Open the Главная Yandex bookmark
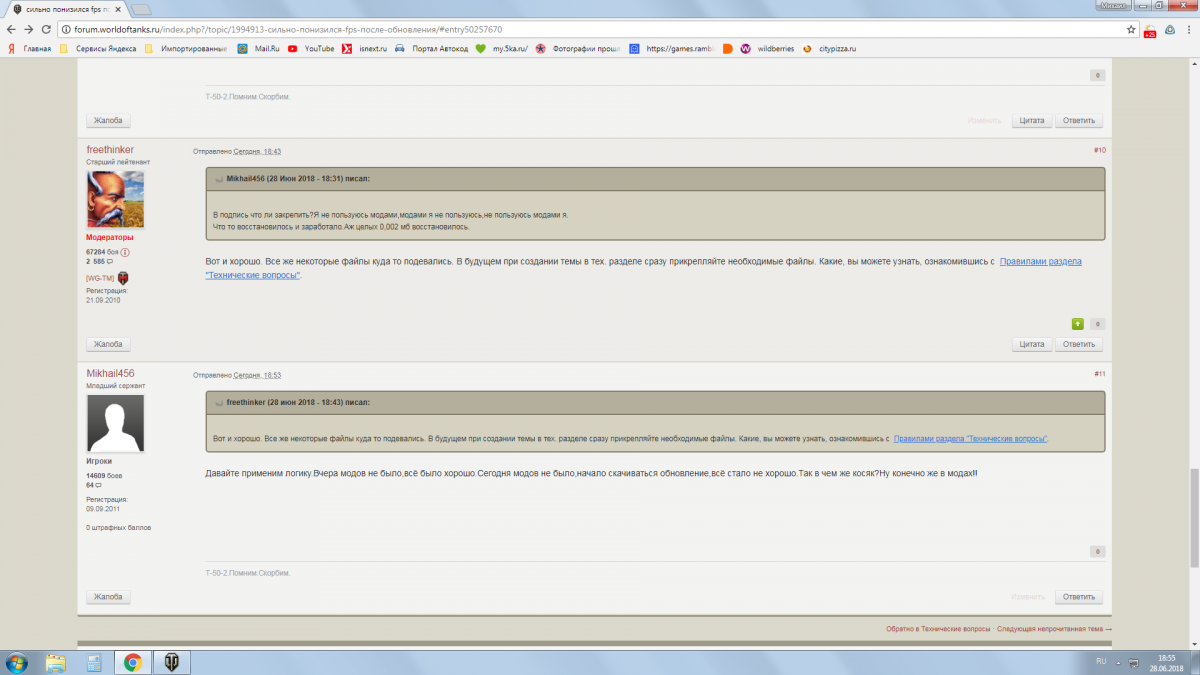The height and width of the screenshot is (675, 1200). pyautogui.click(x=29, y=48)
